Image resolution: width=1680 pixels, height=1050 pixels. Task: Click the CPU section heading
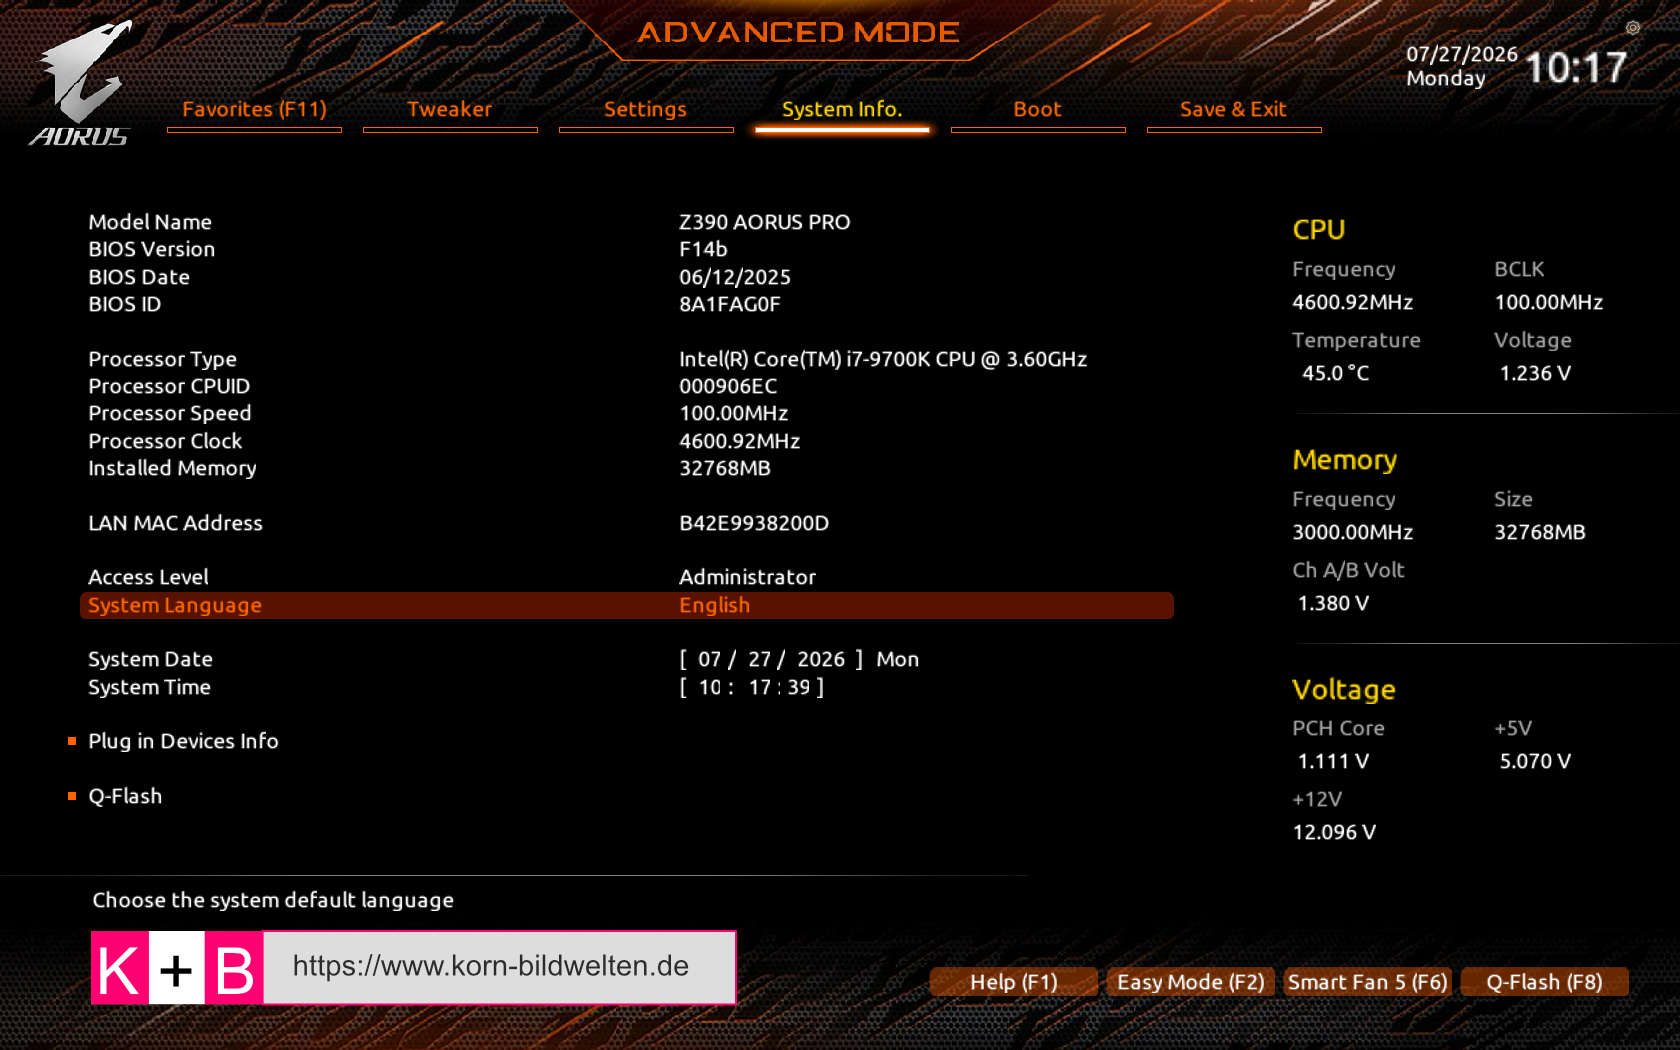(1319, 229)
